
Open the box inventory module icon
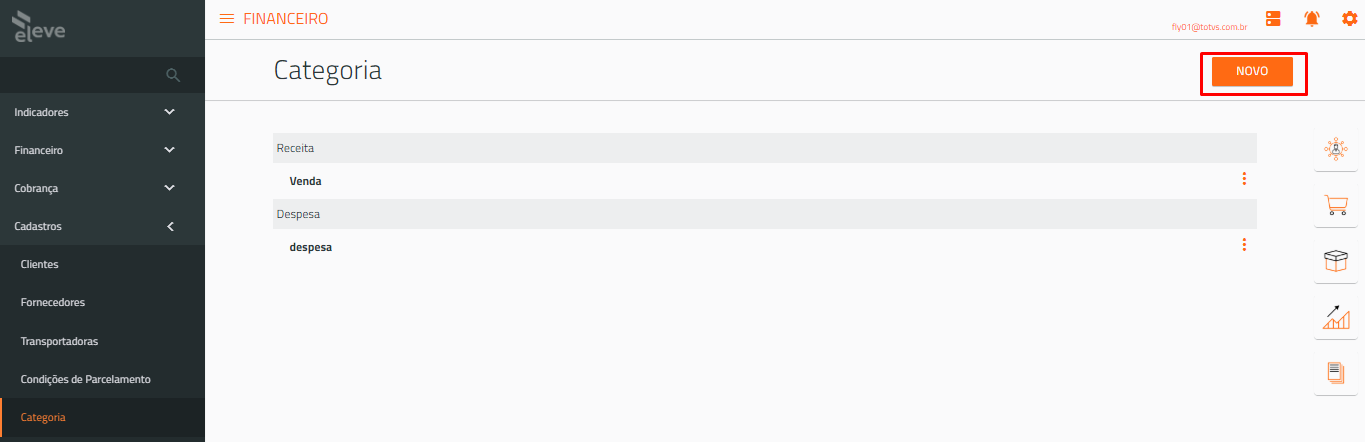tap(1335, 261)
